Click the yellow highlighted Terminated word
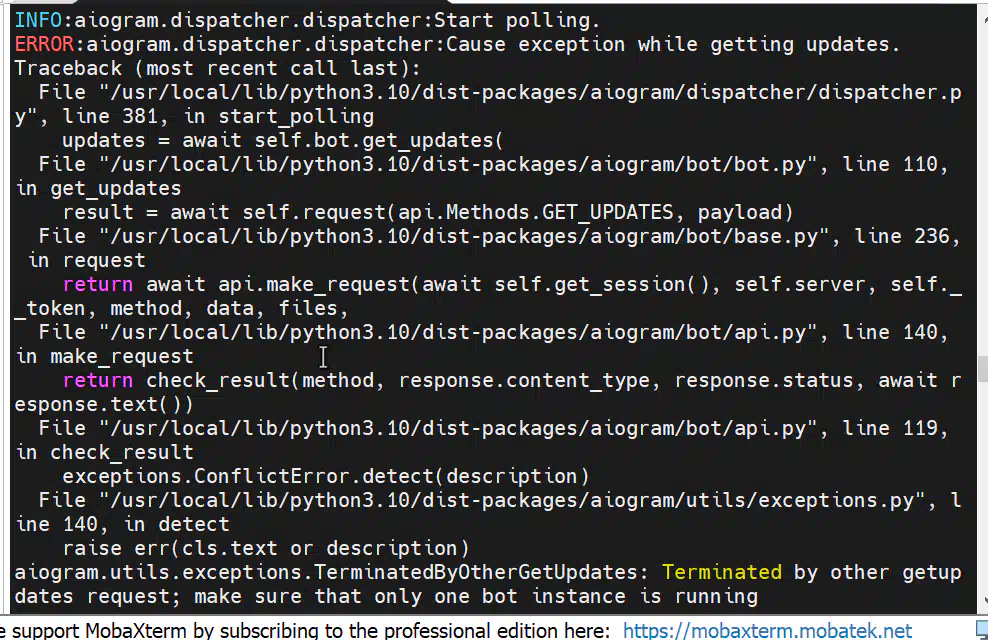This screenshot has height=640, width=988. click(721, 572)
